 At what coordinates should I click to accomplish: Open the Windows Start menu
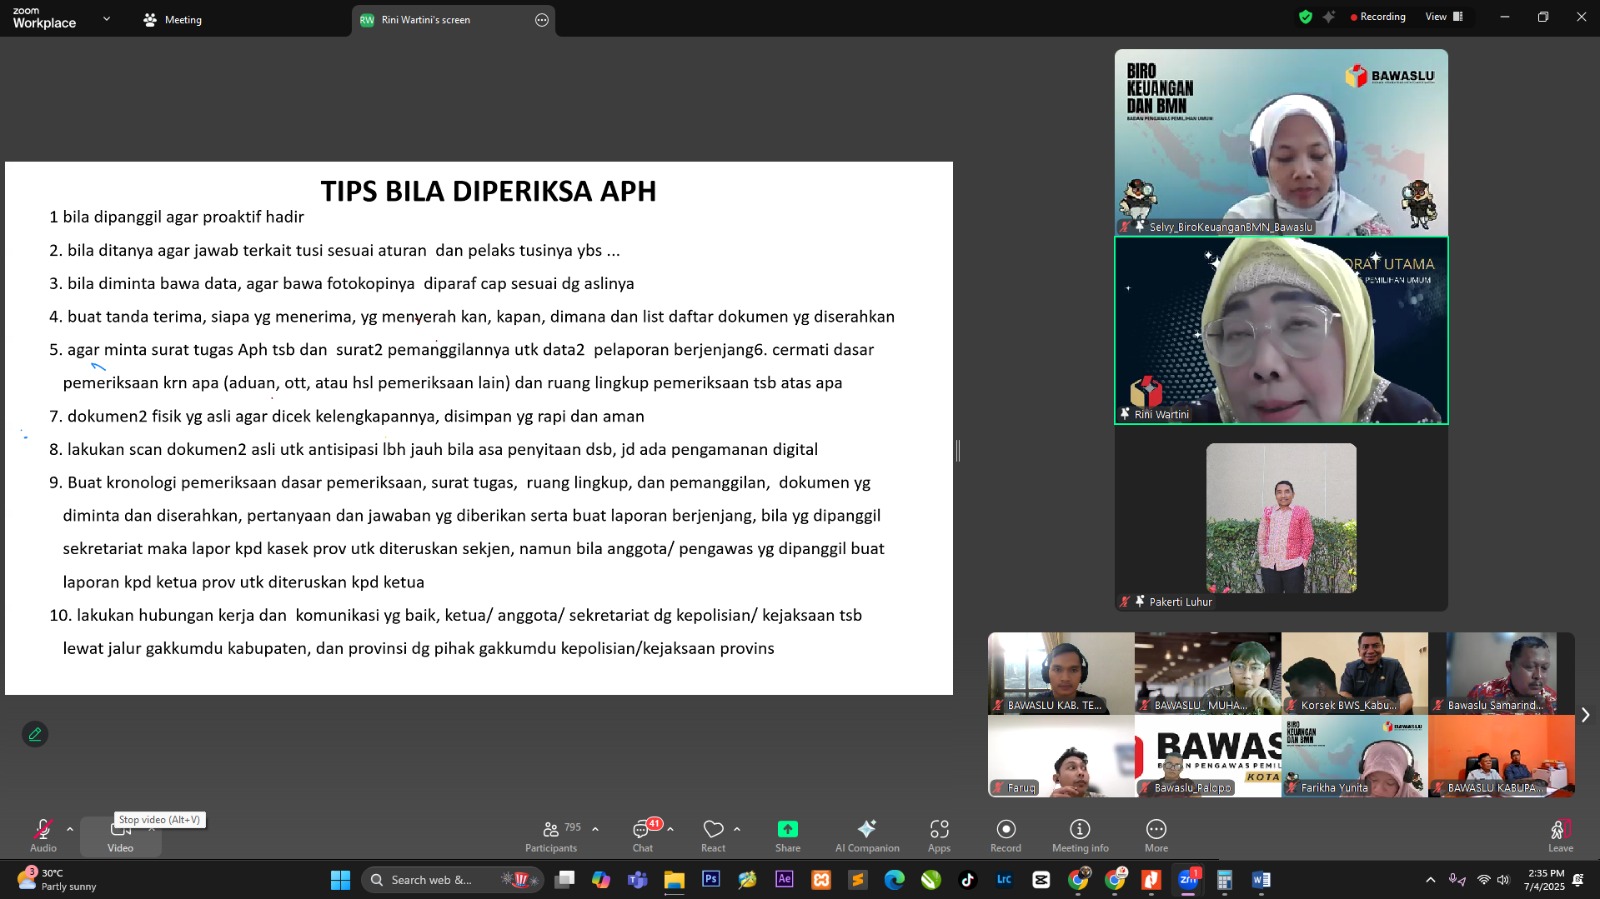point(340,880)
